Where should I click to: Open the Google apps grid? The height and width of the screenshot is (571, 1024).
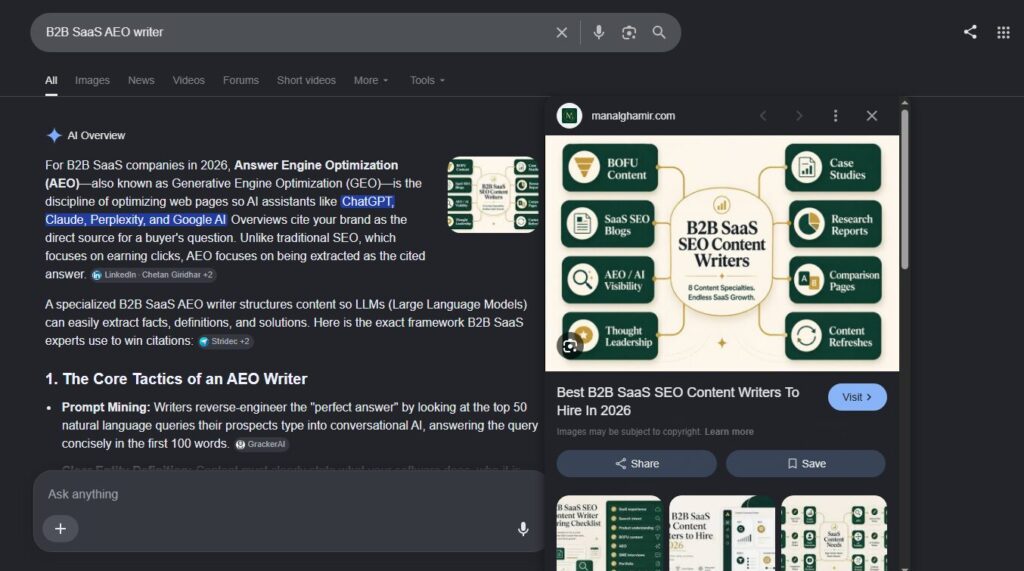coord(1004,33)
